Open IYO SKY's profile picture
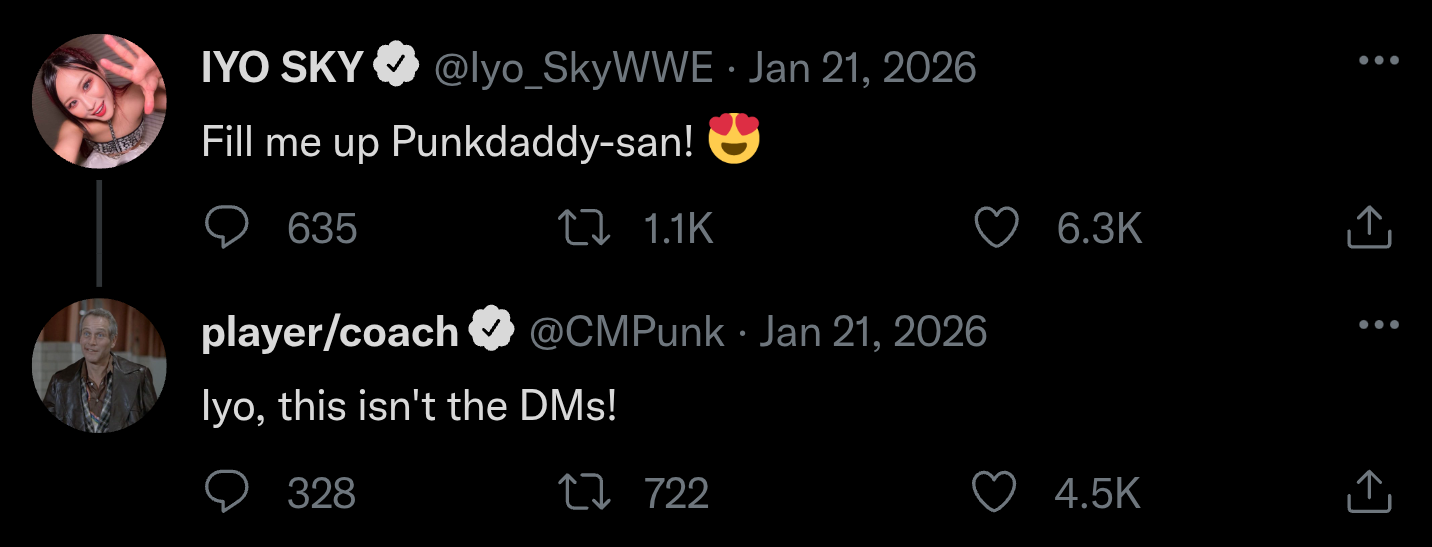This screenshot has height=547, width=1432. 99,101
